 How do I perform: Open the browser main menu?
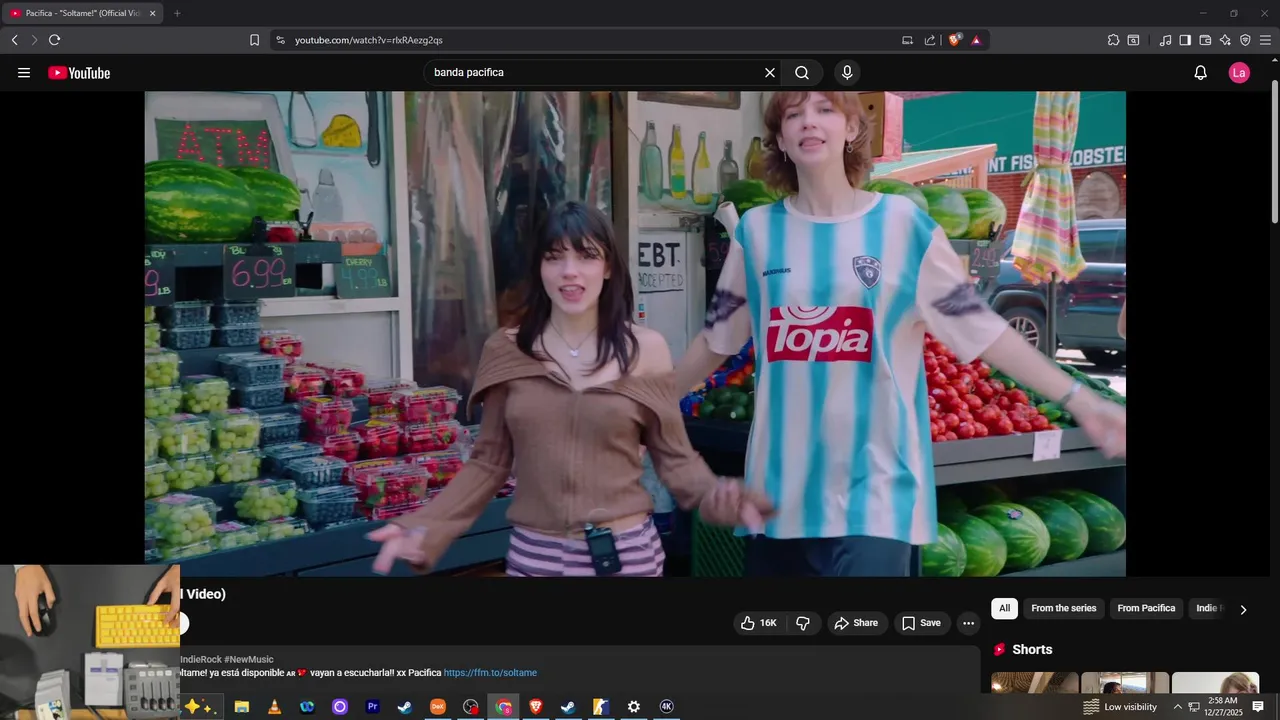(1265, 40)
